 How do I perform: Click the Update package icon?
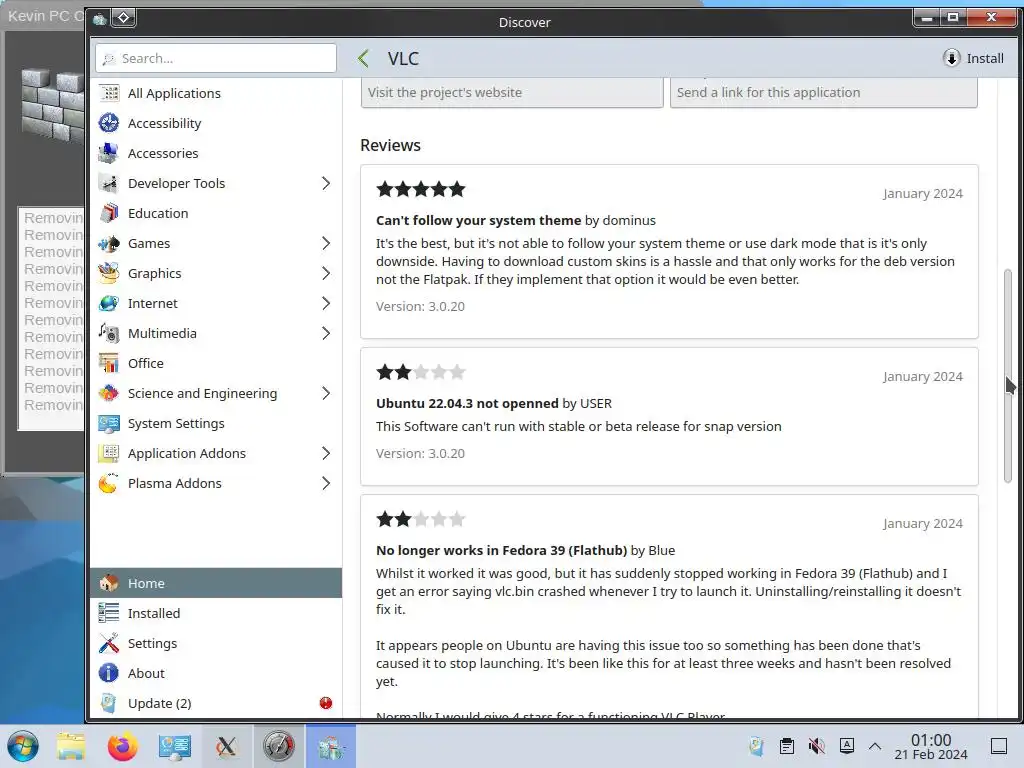(x=109, y=703)
